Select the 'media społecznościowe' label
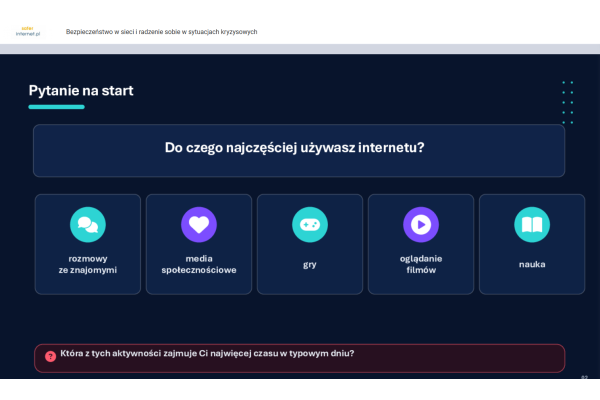 pyautogui.click(x=198, y=264)
